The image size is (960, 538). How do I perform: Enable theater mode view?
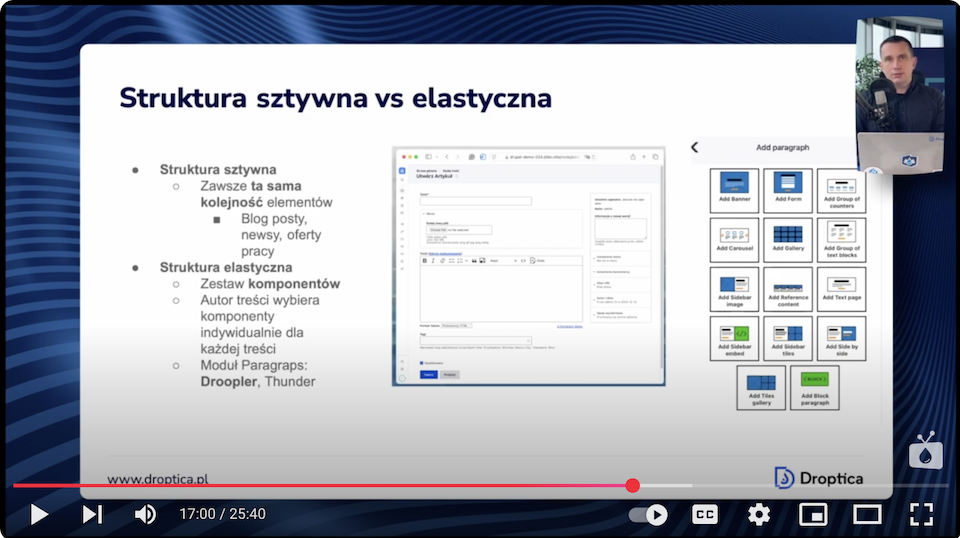(x=867, y=514)
